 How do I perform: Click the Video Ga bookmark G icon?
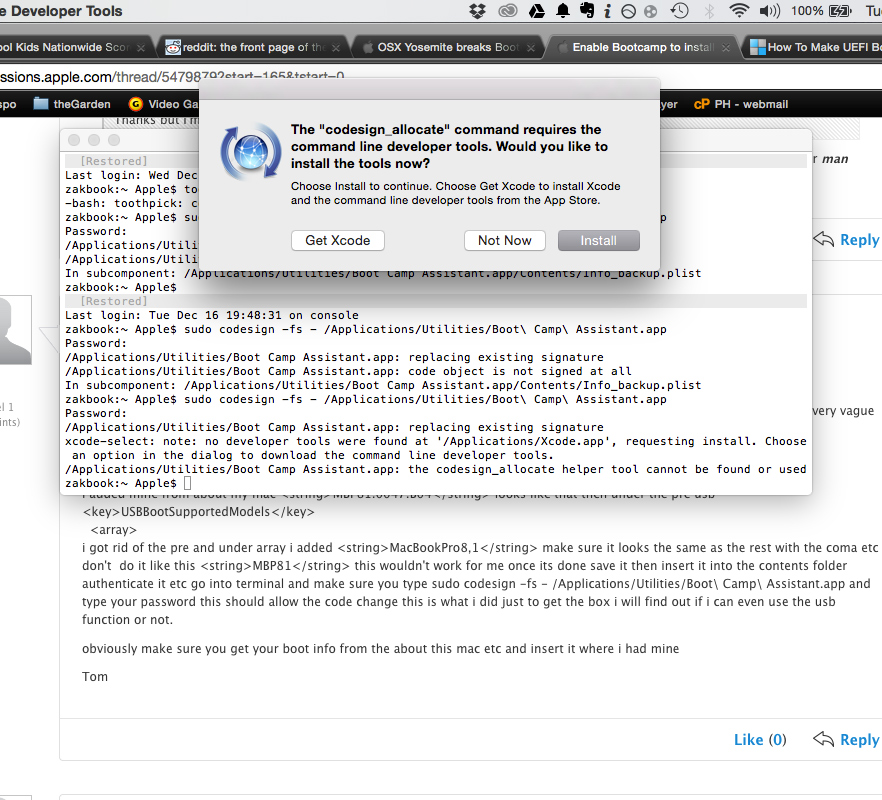tap(136, 104)
